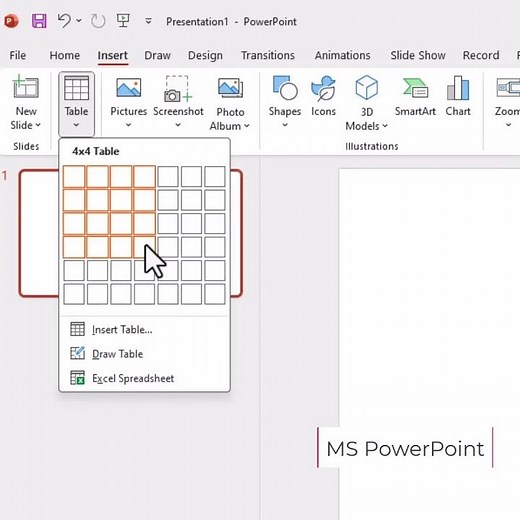Screen dimensions: 520x520
Task: Switch to the Home tab
Action: coord(65,55)
